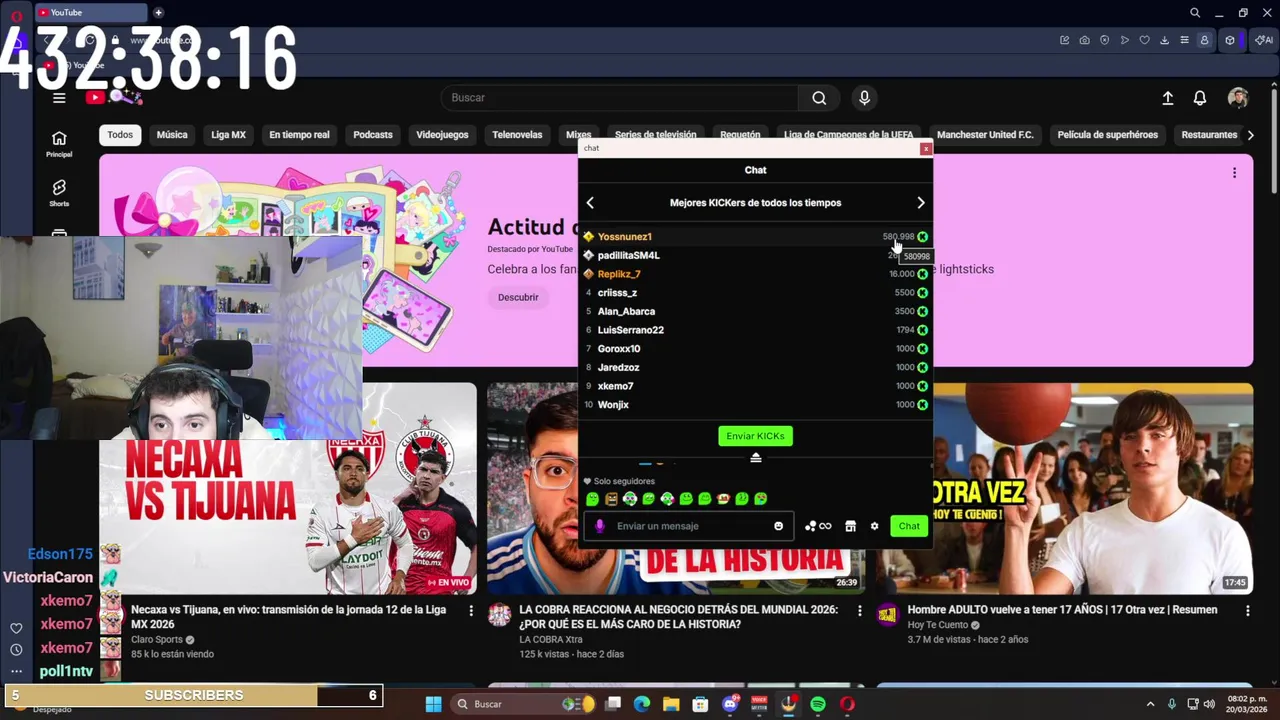Viewport: 1280px width, 720px height.
Task: Open options menu for Necaxa vs Tijuana video
Action: point(471,610)
